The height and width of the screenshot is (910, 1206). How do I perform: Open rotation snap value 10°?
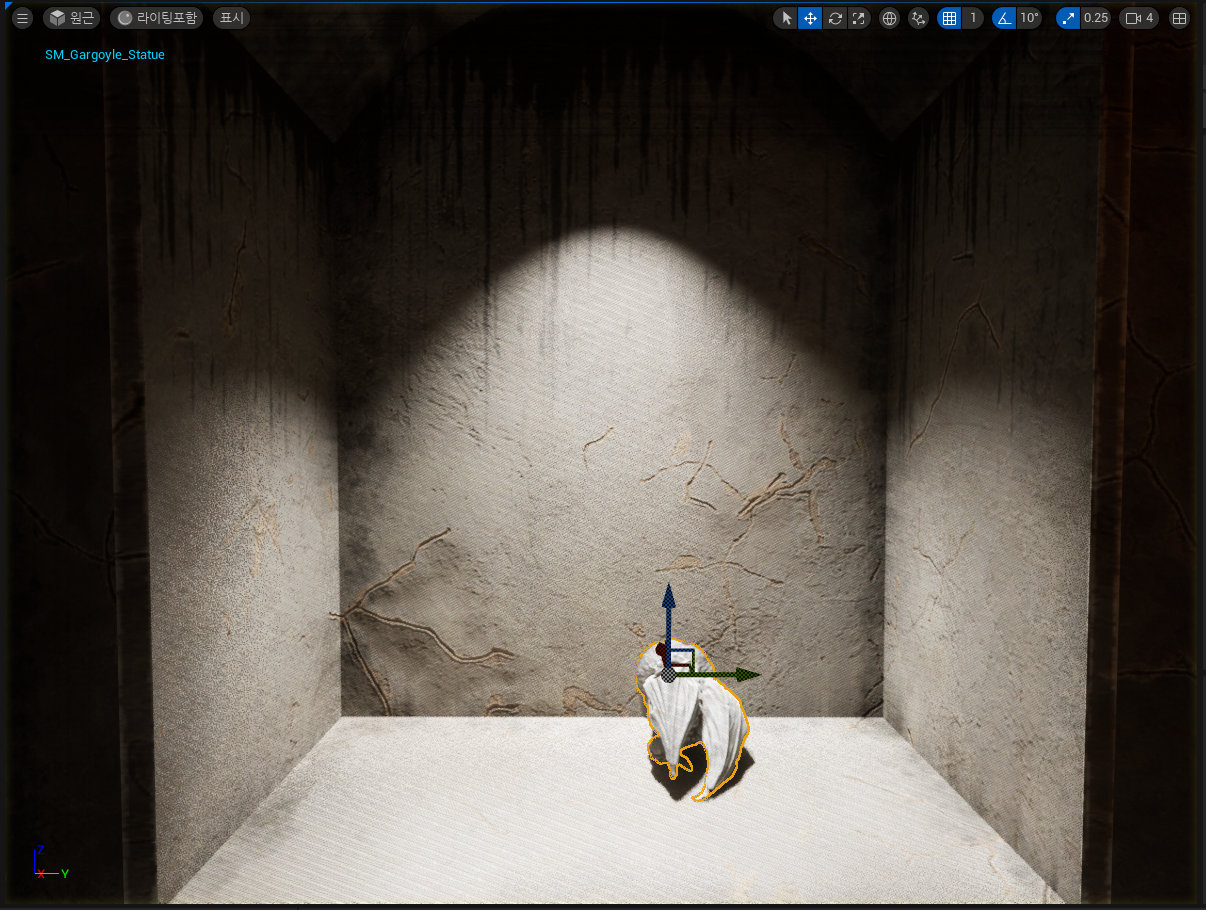pyautogui.click(x=1029, y=18)
